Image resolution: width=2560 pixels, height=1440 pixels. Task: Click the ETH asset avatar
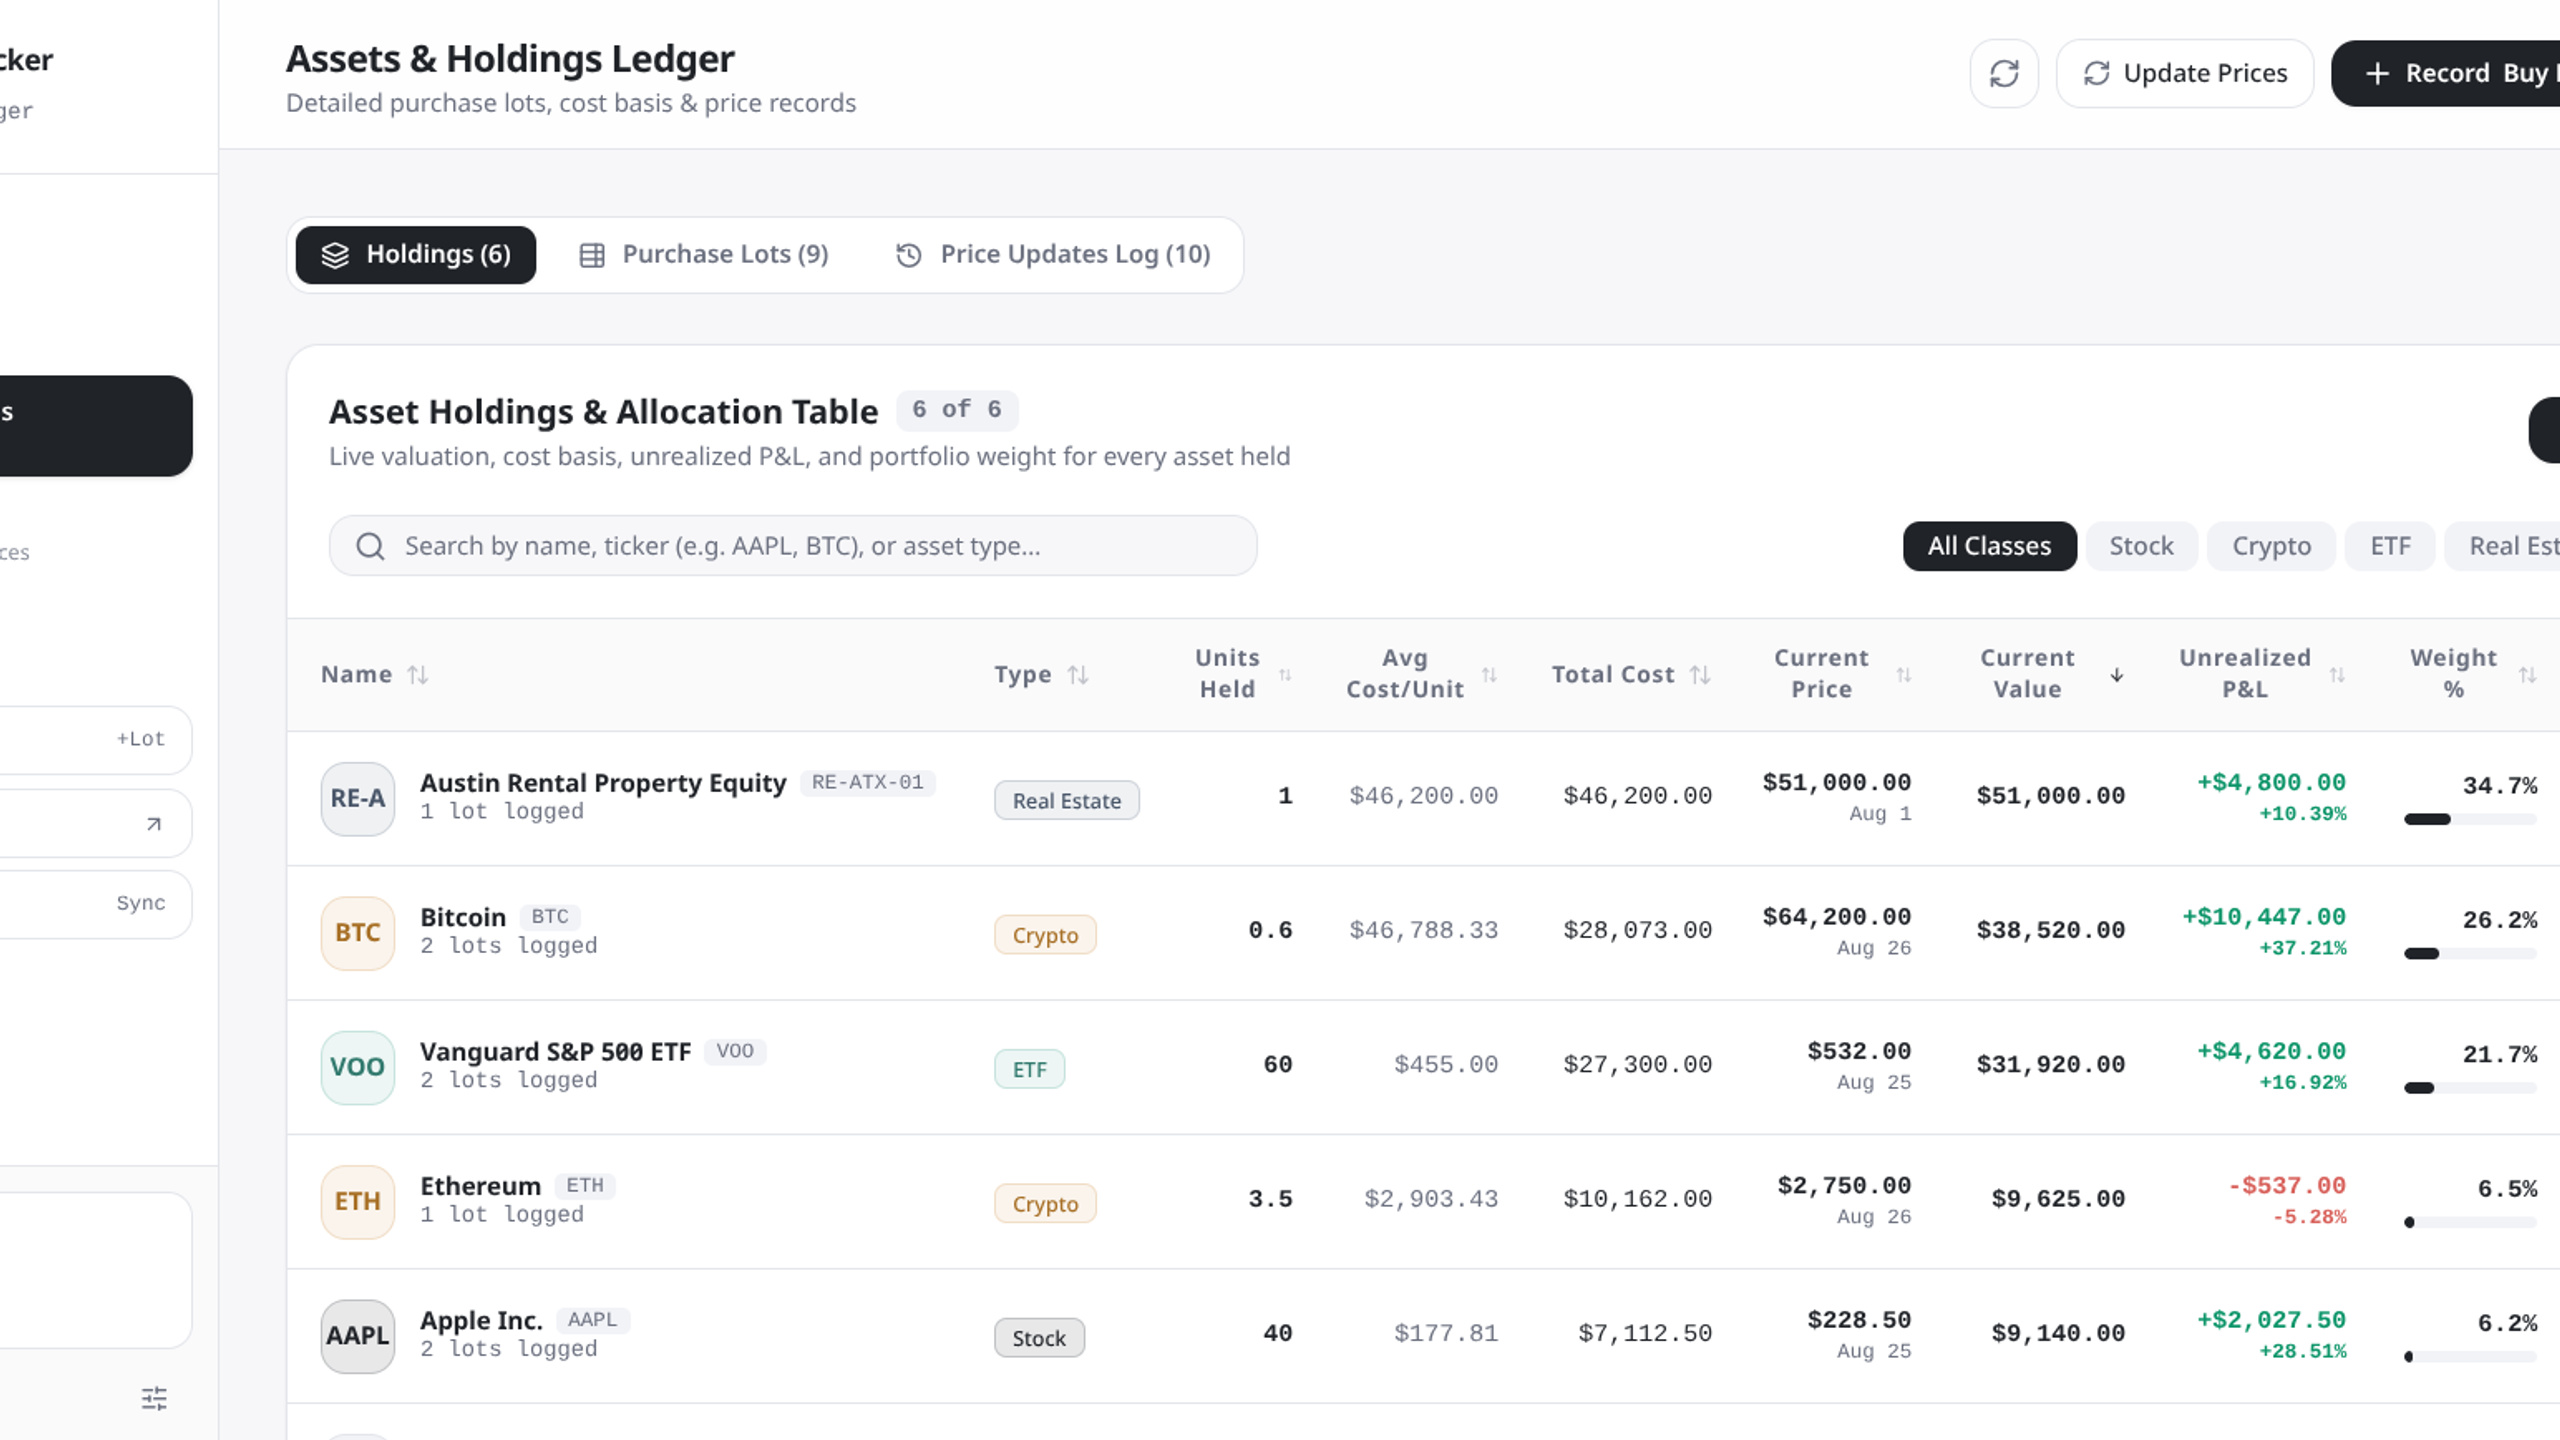(357, 1201)
